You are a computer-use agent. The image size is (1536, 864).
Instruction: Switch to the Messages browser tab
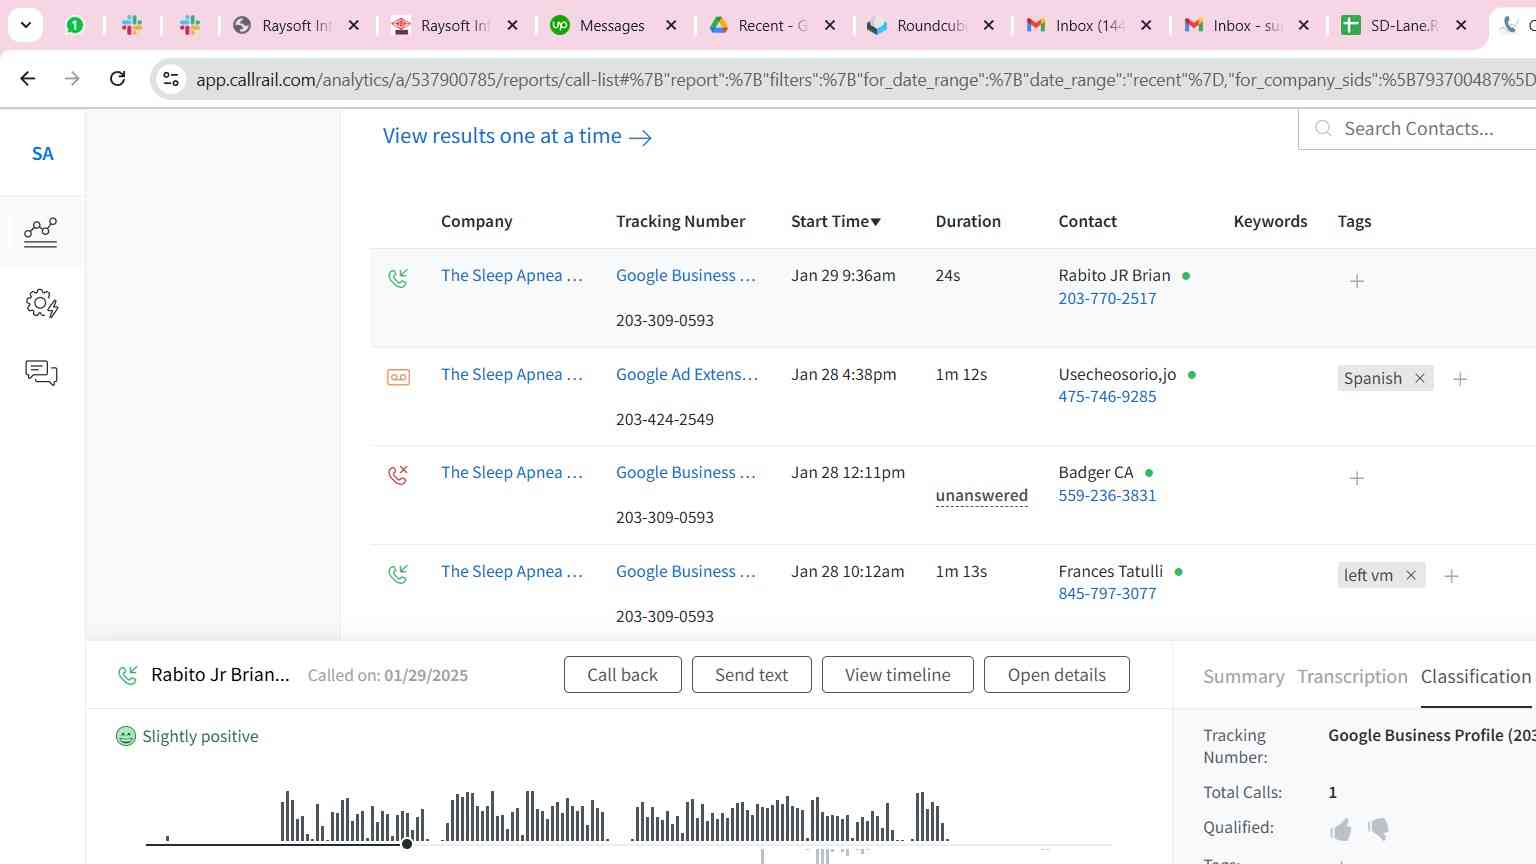(x=612, y=26)
